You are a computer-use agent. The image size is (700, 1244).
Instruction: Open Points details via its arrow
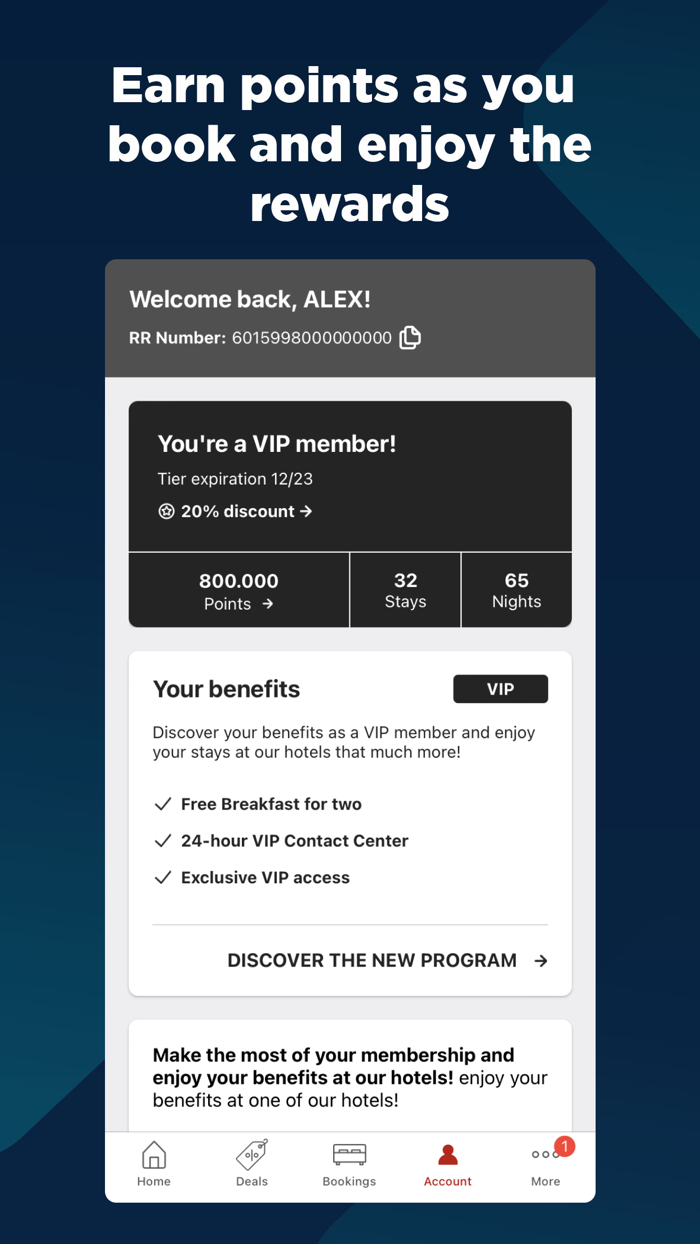[267, 603]
